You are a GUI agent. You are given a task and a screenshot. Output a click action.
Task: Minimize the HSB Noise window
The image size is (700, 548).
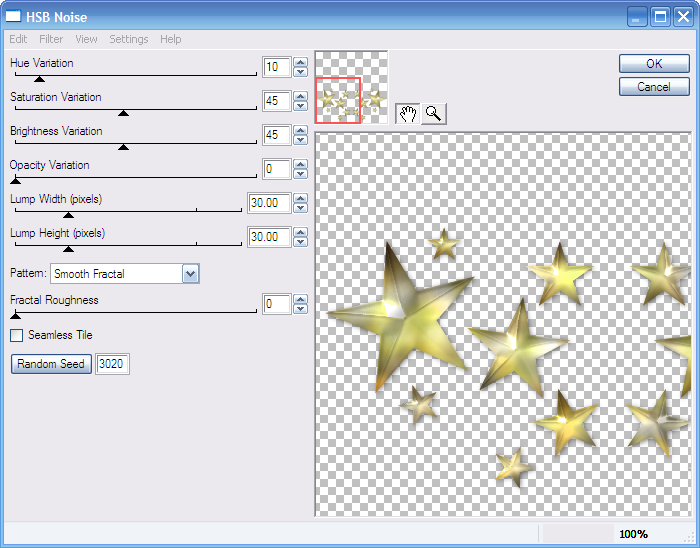pos(637,17)
